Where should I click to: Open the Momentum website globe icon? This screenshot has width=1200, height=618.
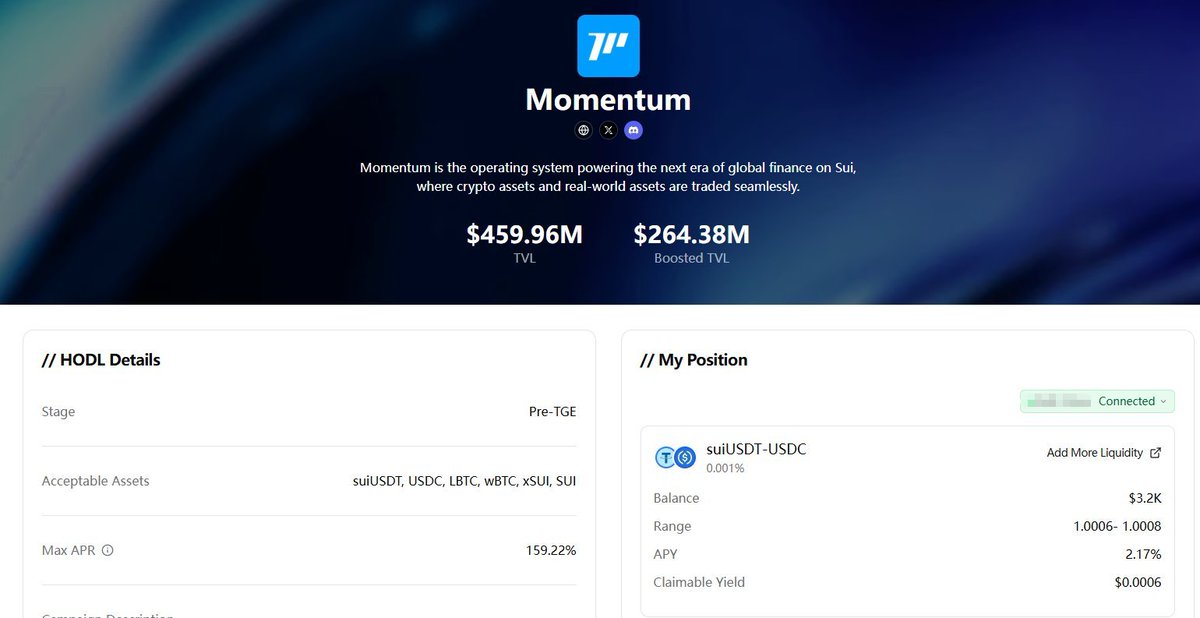pyautogui.click(x=584, y=130)
